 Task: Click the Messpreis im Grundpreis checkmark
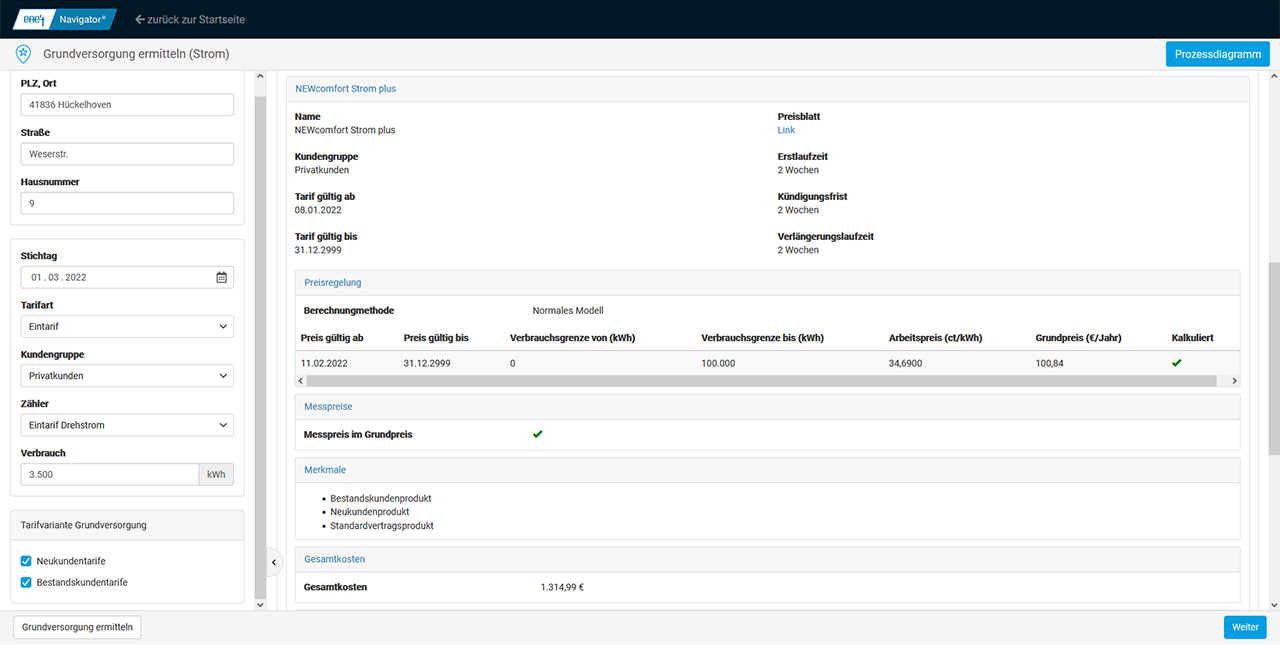click(537, 435)
